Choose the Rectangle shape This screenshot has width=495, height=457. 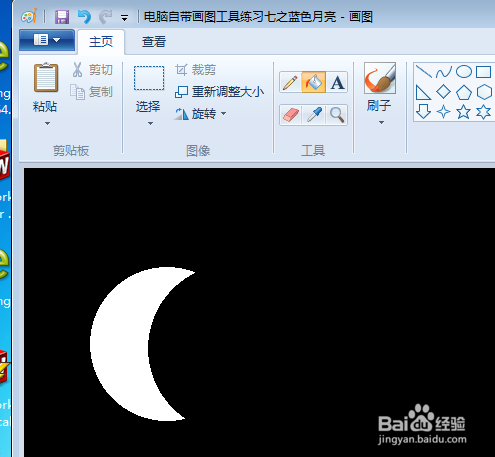(x=483, y=72)
